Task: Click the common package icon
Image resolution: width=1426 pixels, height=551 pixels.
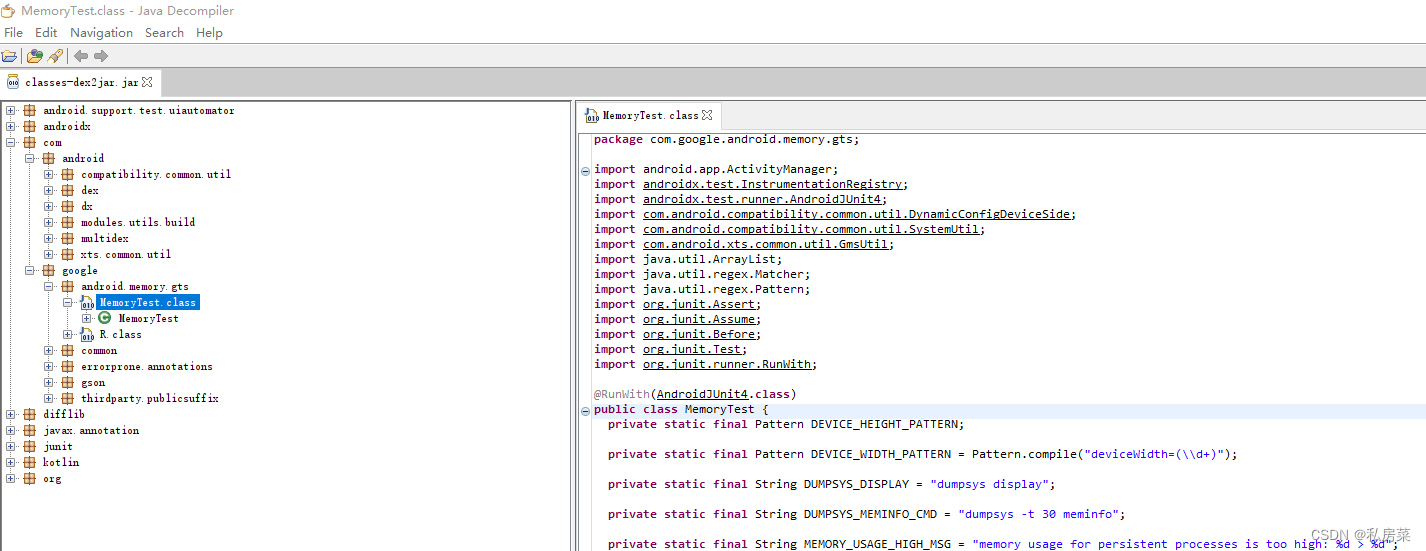Action: (x=67, y=350)
